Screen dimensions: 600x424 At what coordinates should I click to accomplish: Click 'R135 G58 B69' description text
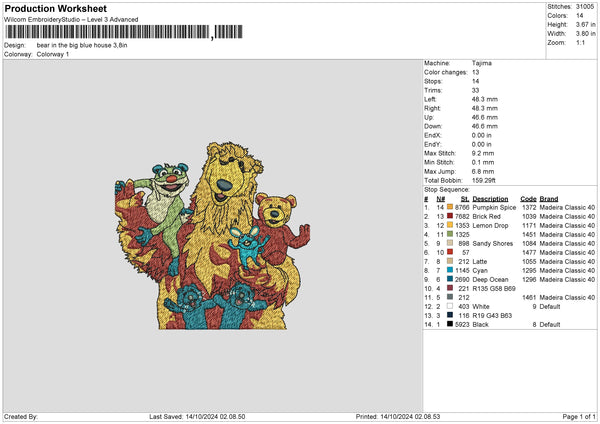click(494, 289)
